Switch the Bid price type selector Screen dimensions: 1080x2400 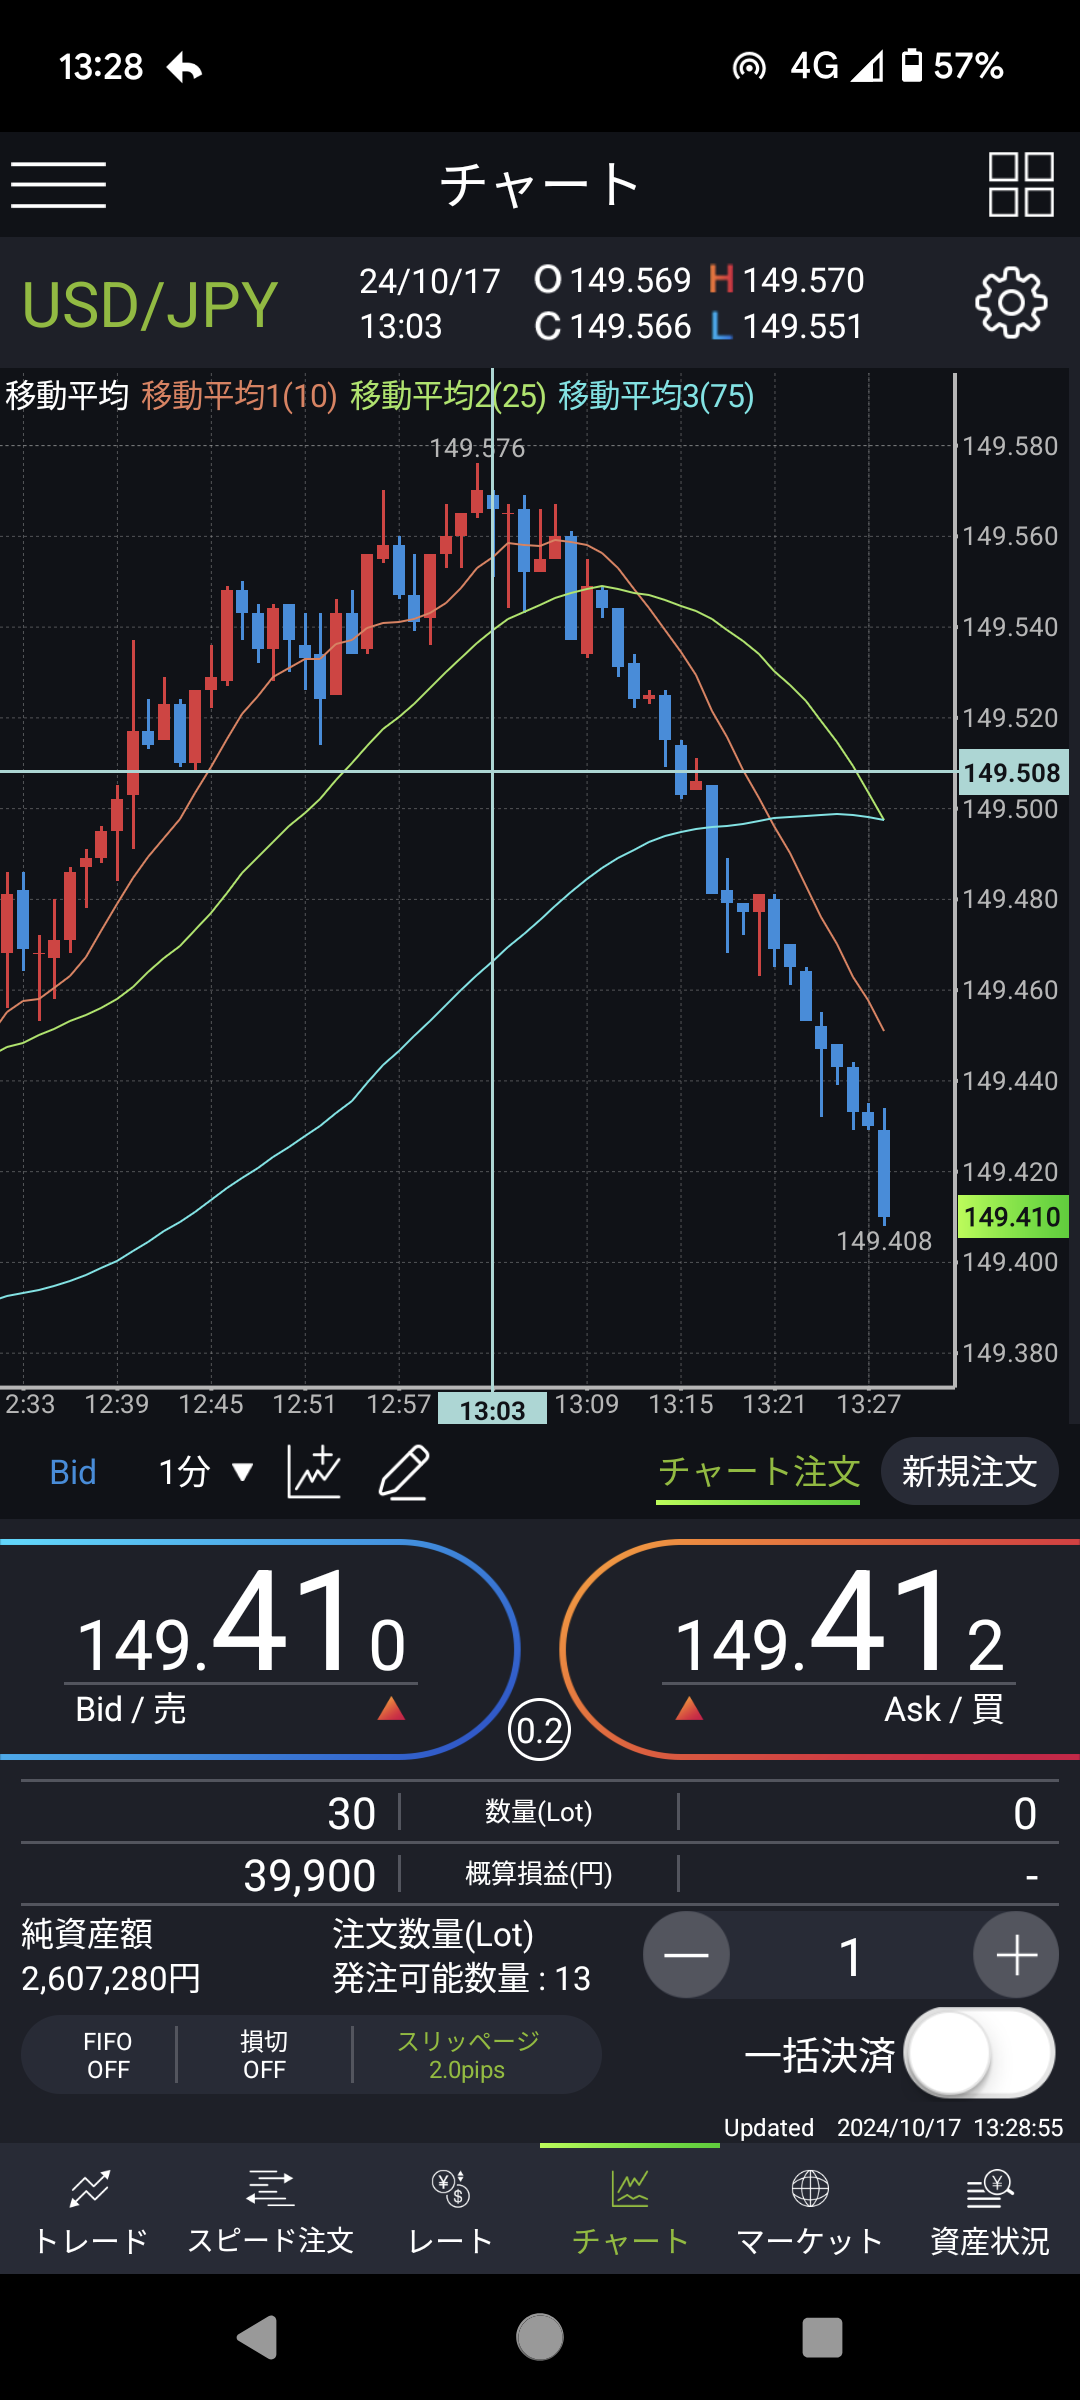(73, 1472)
